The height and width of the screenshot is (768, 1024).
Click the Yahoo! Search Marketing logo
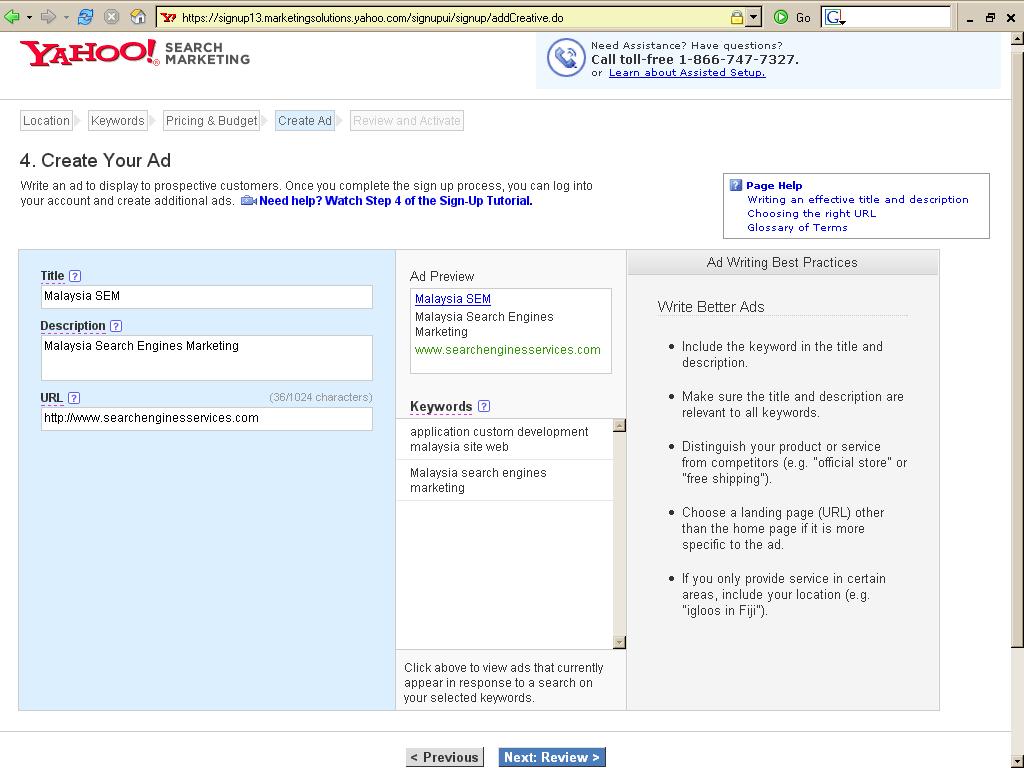click(x=135, y=53)
